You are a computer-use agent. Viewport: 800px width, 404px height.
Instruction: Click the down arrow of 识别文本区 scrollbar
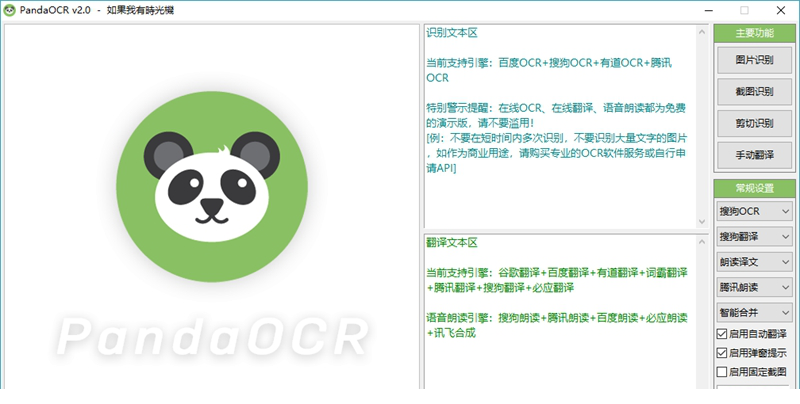point(702,222)
